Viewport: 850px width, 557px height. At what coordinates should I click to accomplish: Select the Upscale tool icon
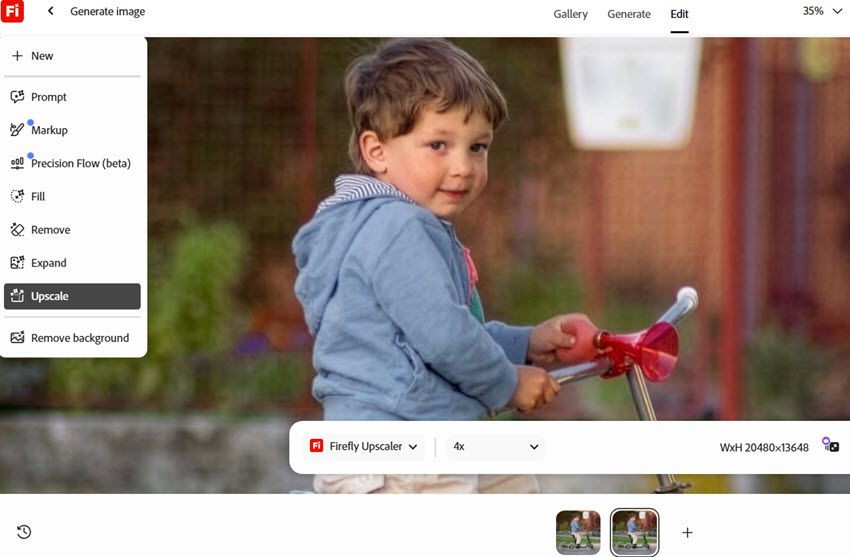click(x=17, y=296)
